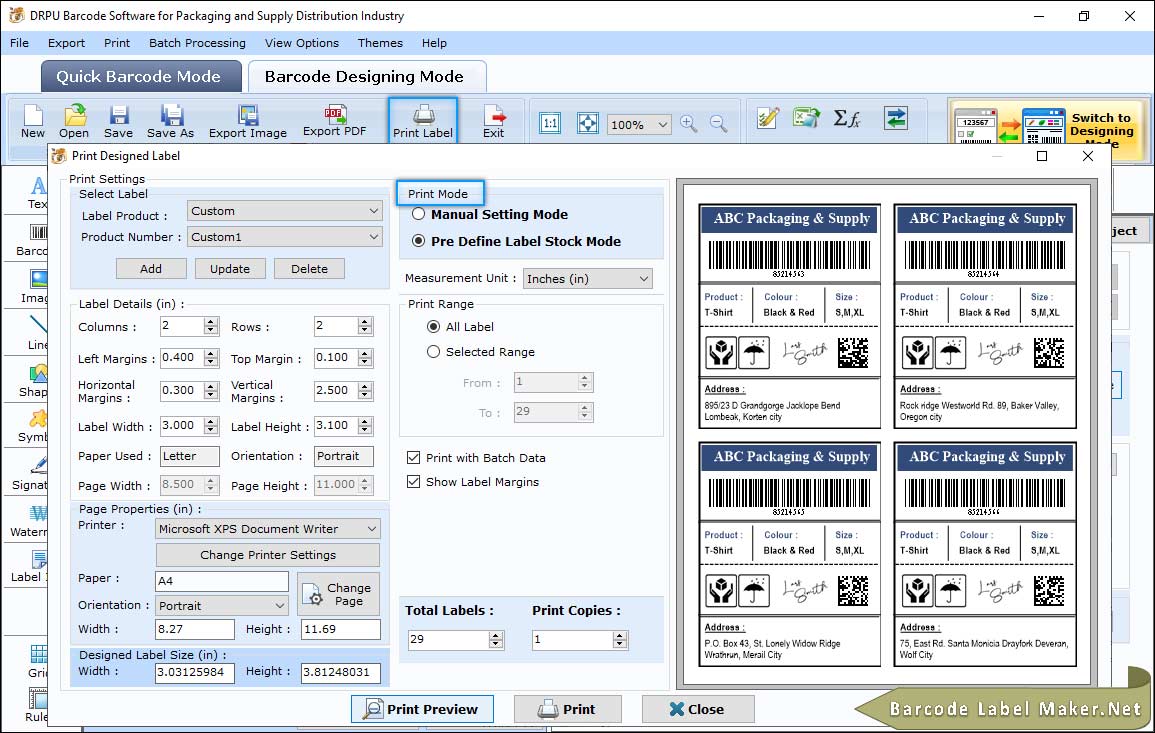Click the Print button in dialog

point(567,709)
